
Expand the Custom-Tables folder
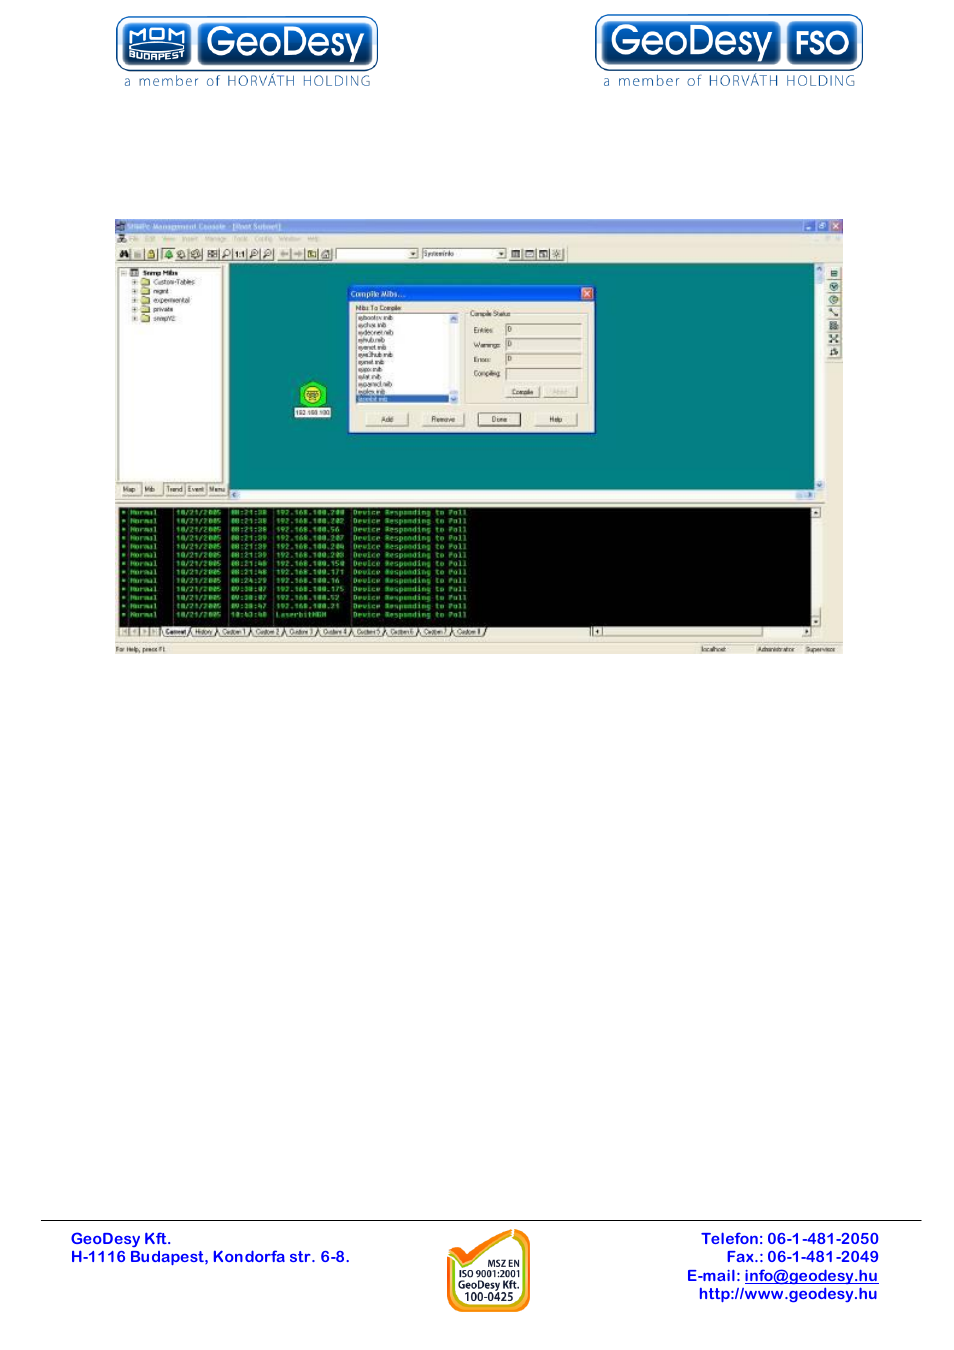(x=134, y=282)
